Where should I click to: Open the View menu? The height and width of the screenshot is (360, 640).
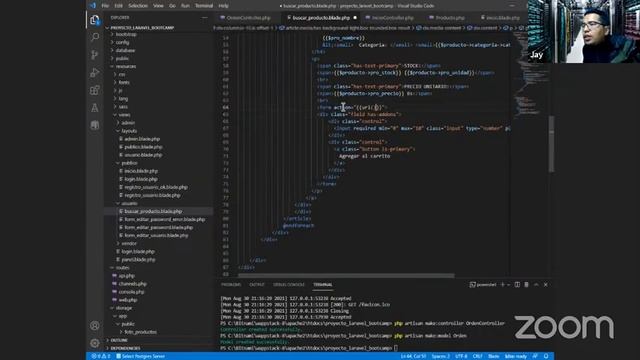tap(158, 6)
